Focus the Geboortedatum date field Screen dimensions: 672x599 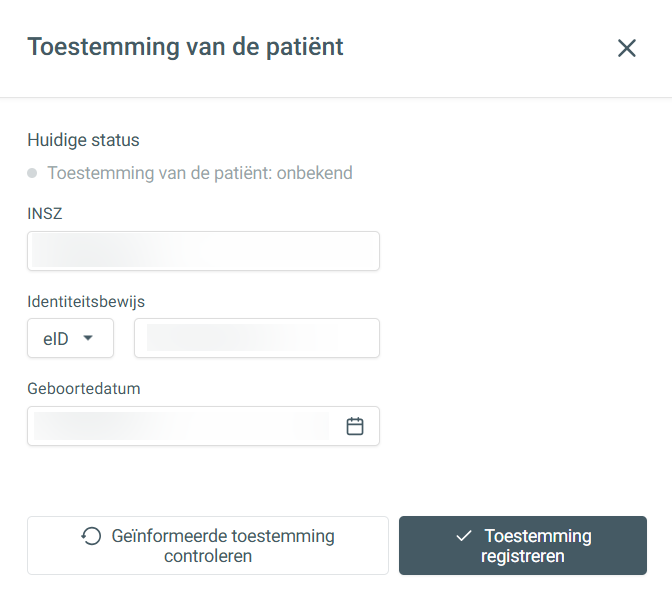click(x=203, y=426)
